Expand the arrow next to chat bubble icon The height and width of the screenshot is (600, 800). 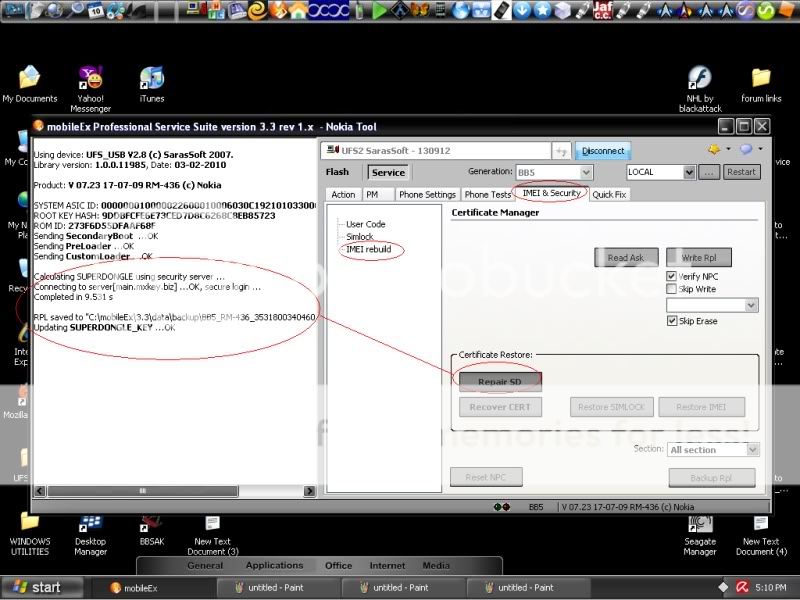pyautogui.click(x=760, y=149)
